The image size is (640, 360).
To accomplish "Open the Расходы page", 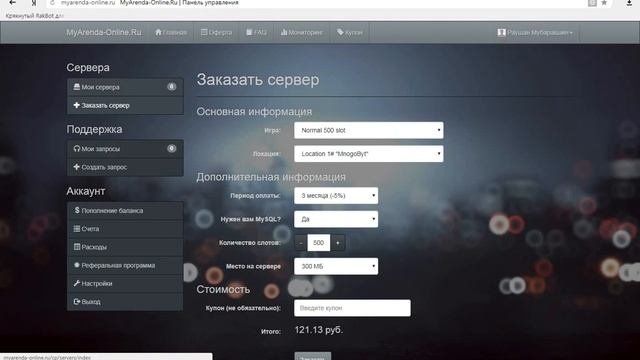I will [125, 247].
